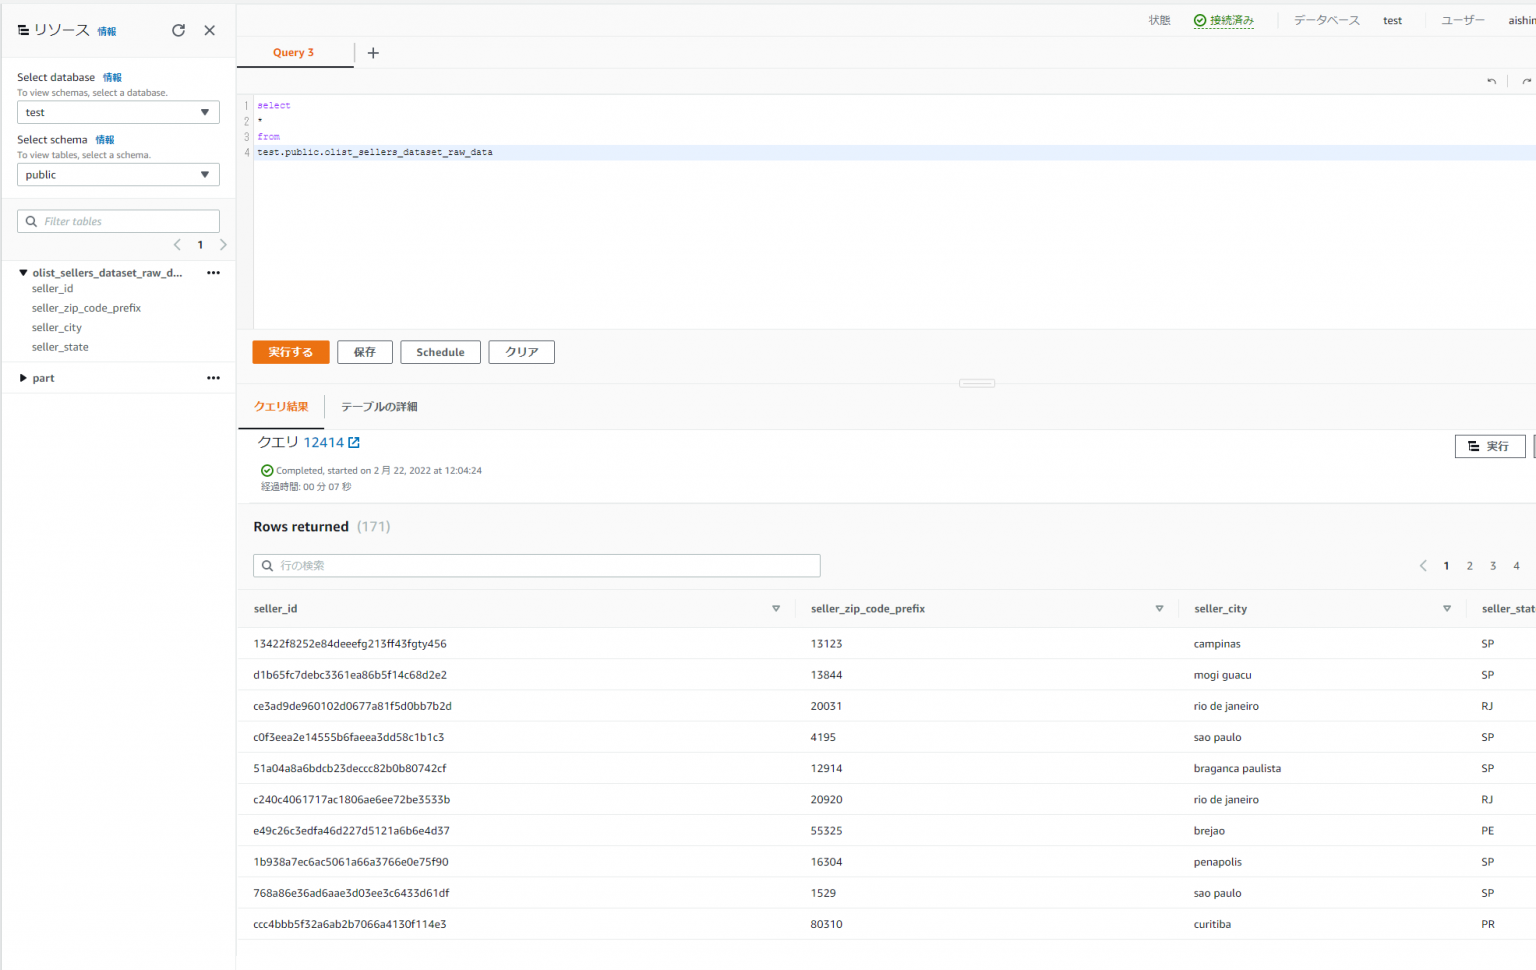This screenshot has height=970, width=1536.
Task: Go to results page 2
Action: tap(1469, 566)
